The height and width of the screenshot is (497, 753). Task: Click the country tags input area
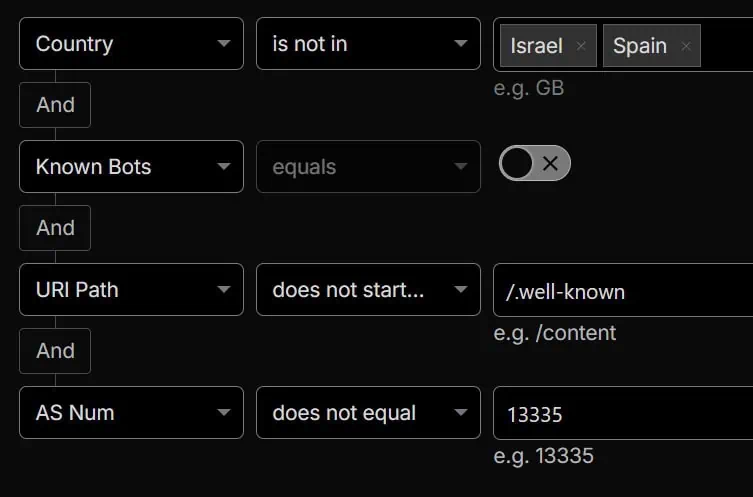coord(728,45)
